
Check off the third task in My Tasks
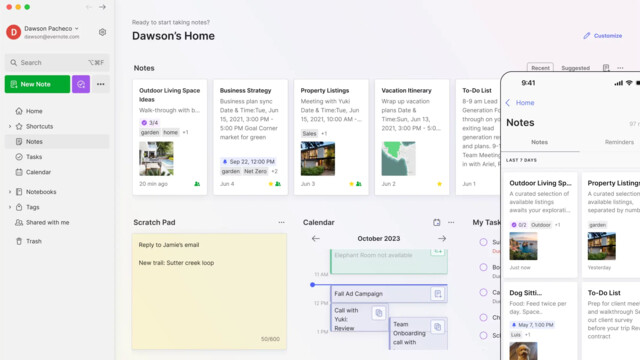[x=483, y=292]
